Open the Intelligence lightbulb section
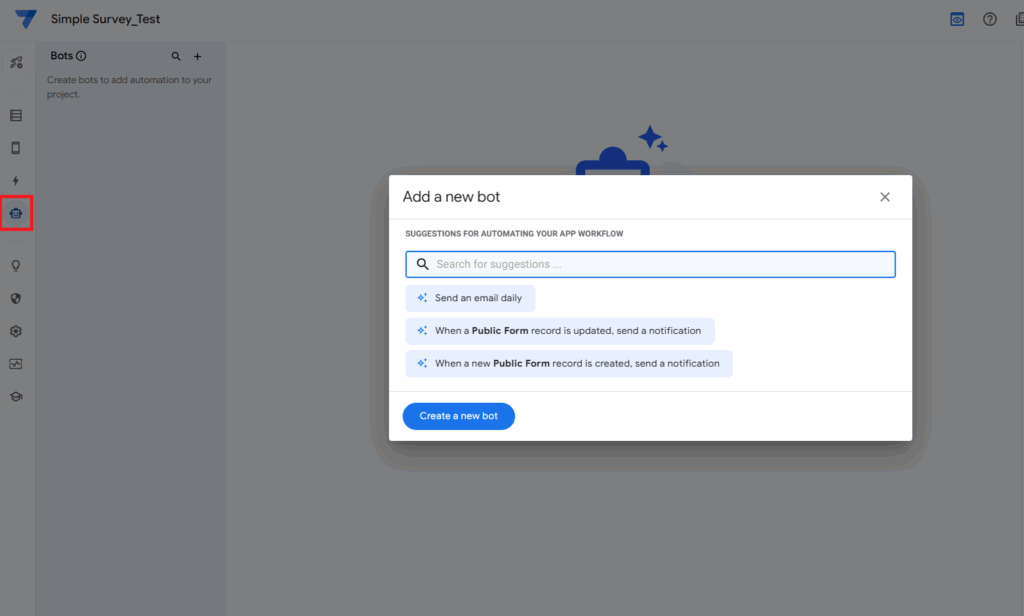This screenshot has height=616, width=1024. point(16,266)
